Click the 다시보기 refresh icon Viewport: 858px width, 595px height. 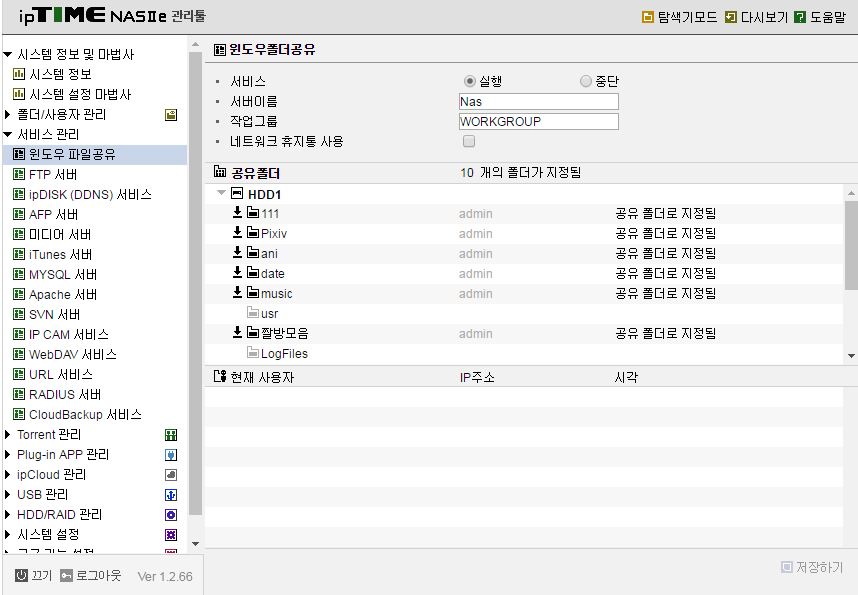pyautogui.click(x=731, y=18)
